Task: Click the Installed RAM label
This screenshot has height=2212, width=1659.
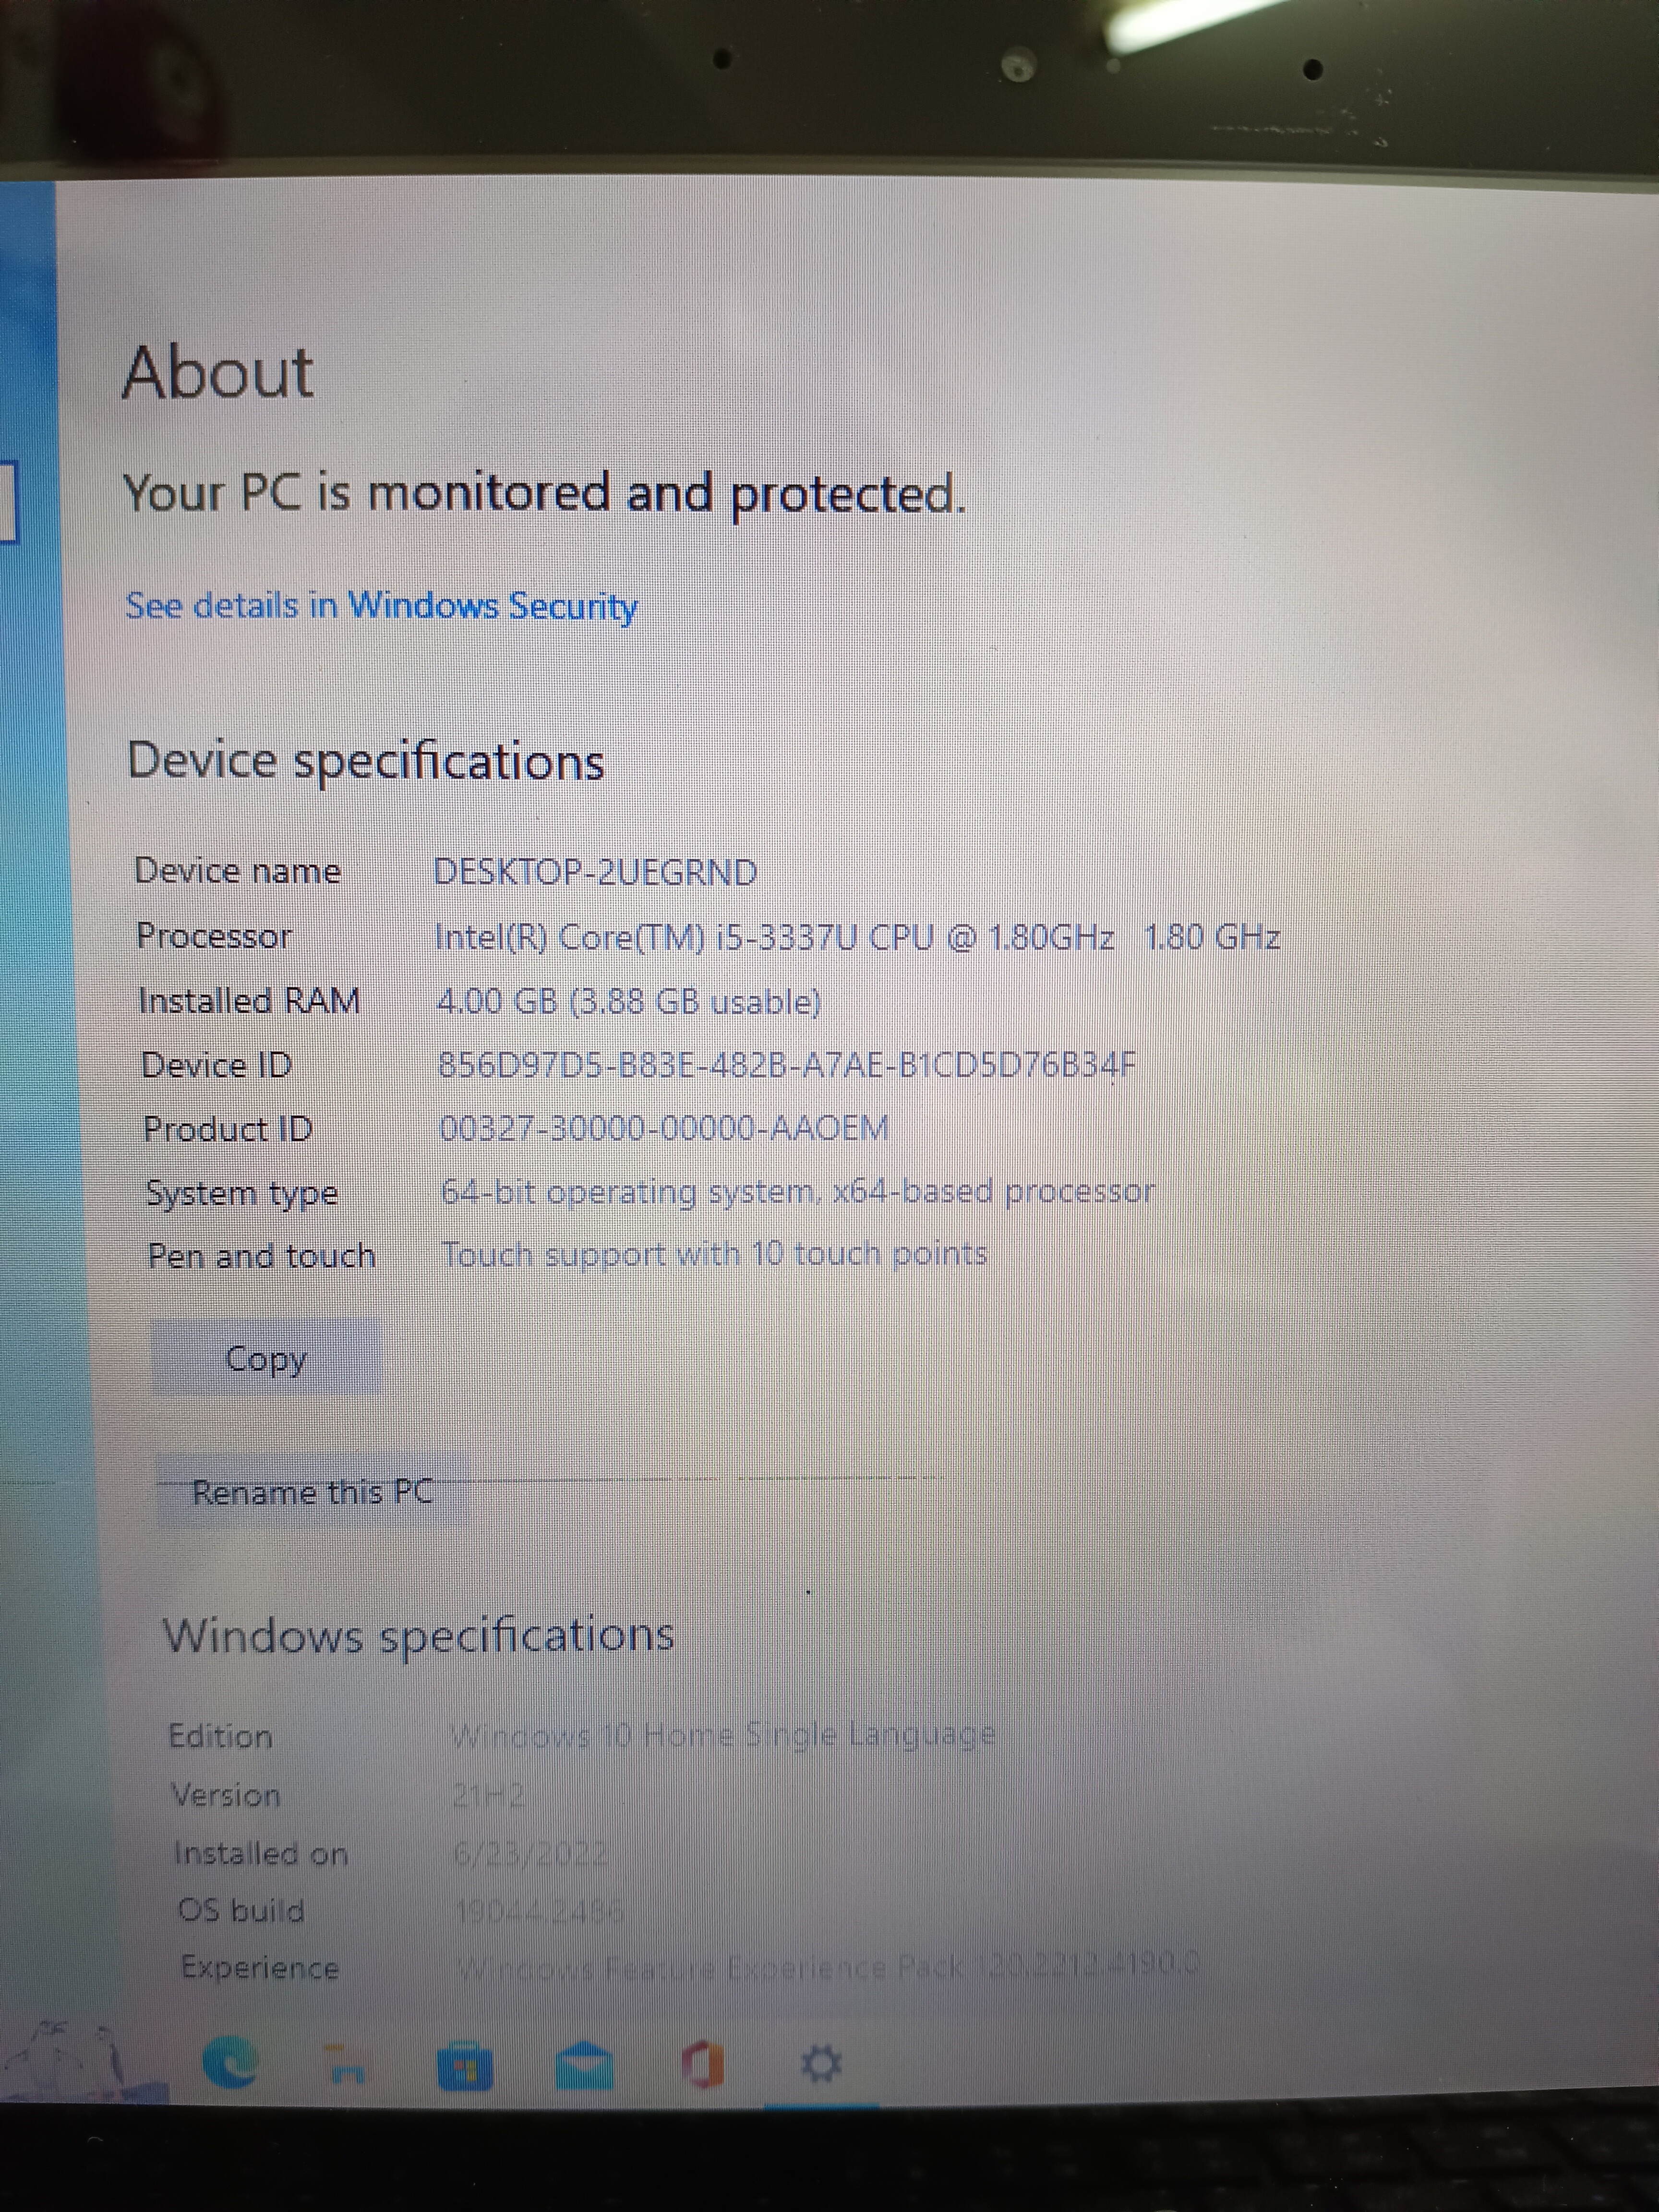Action: tap(249, 1000)
